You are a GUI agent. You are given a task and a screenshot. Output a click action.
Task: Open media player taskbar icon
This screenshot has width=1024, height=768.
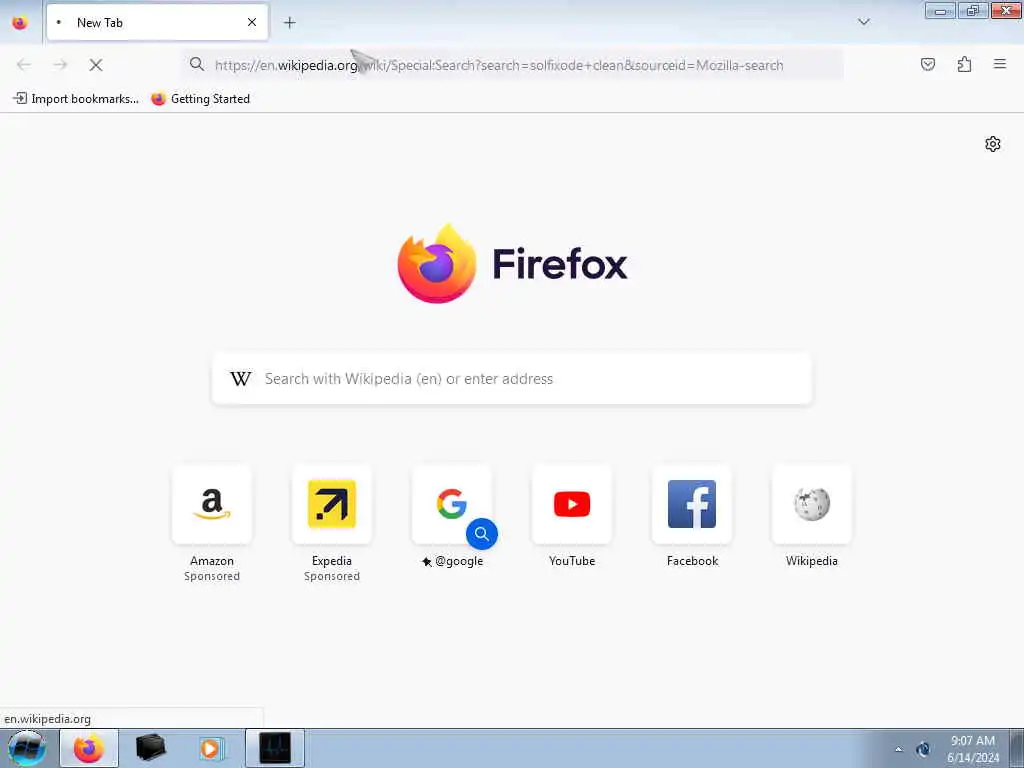(210, 748)
